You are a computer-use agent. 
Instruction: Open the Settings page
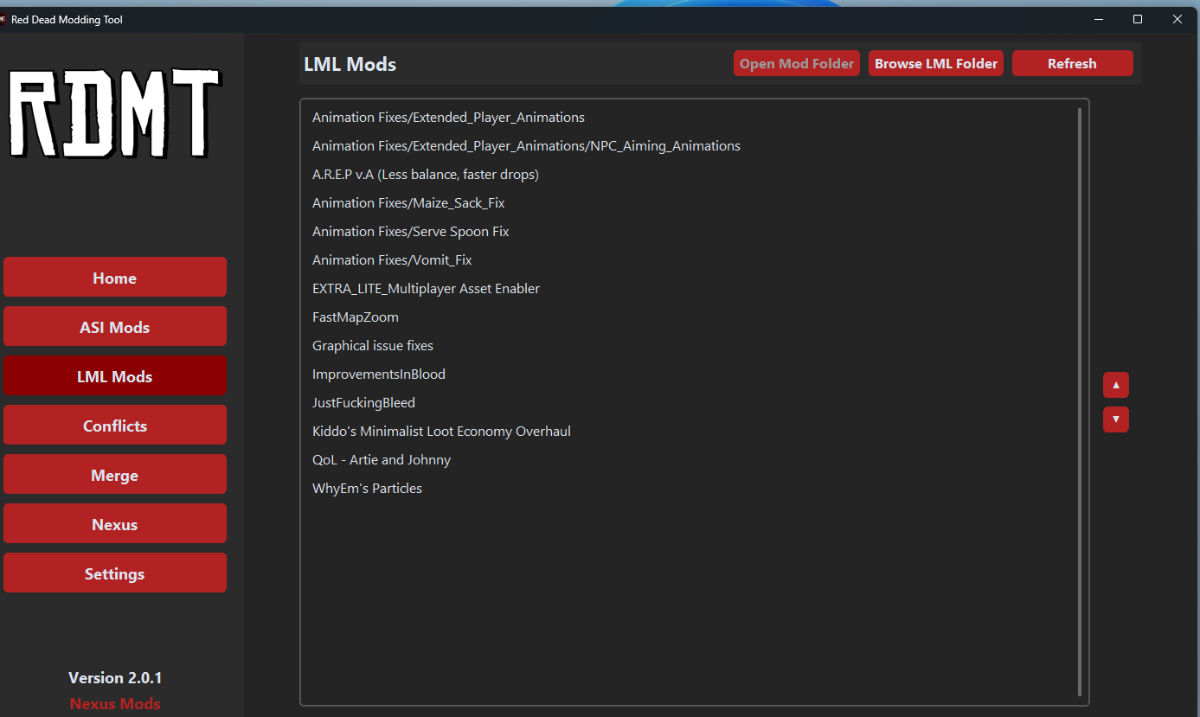(x=115, y=574)
